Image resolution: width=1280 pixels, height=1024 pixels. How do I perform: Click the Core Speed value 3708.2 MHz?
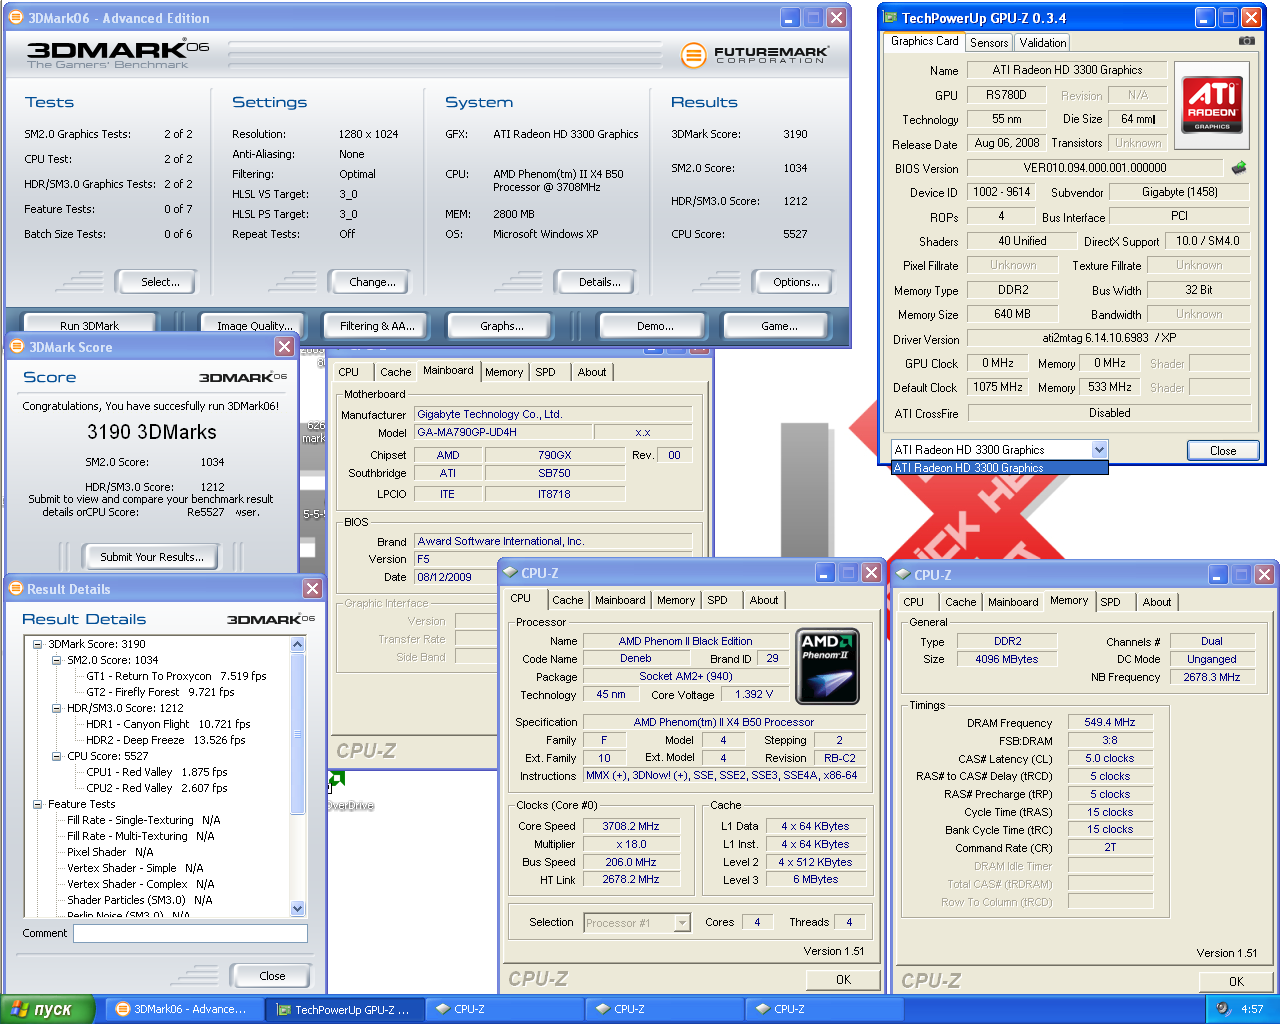click(x=631, y=826)
